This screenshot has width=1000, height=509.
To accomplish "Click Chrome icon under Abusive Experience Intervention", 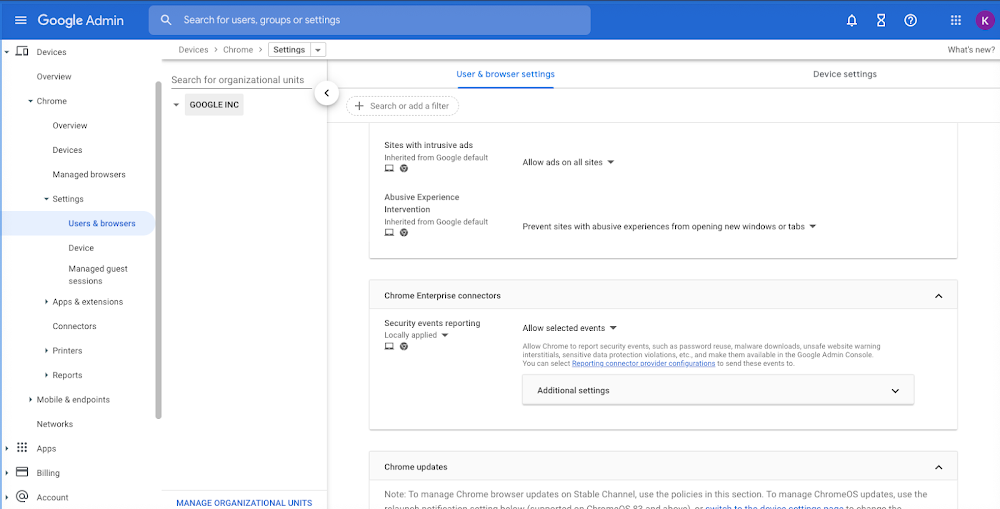I will pos(404,233).
